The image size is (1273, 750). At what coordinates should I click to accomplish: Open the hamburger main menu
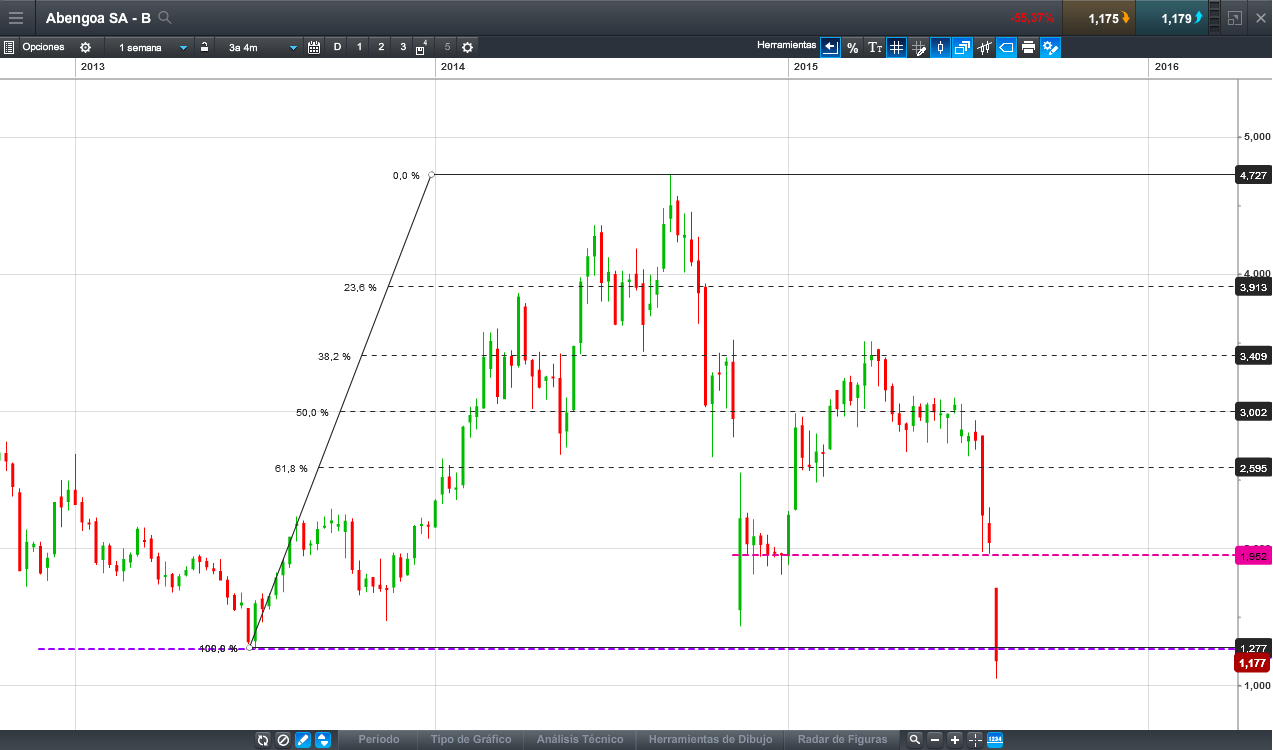pyautogui.click(x=15, y=17)
